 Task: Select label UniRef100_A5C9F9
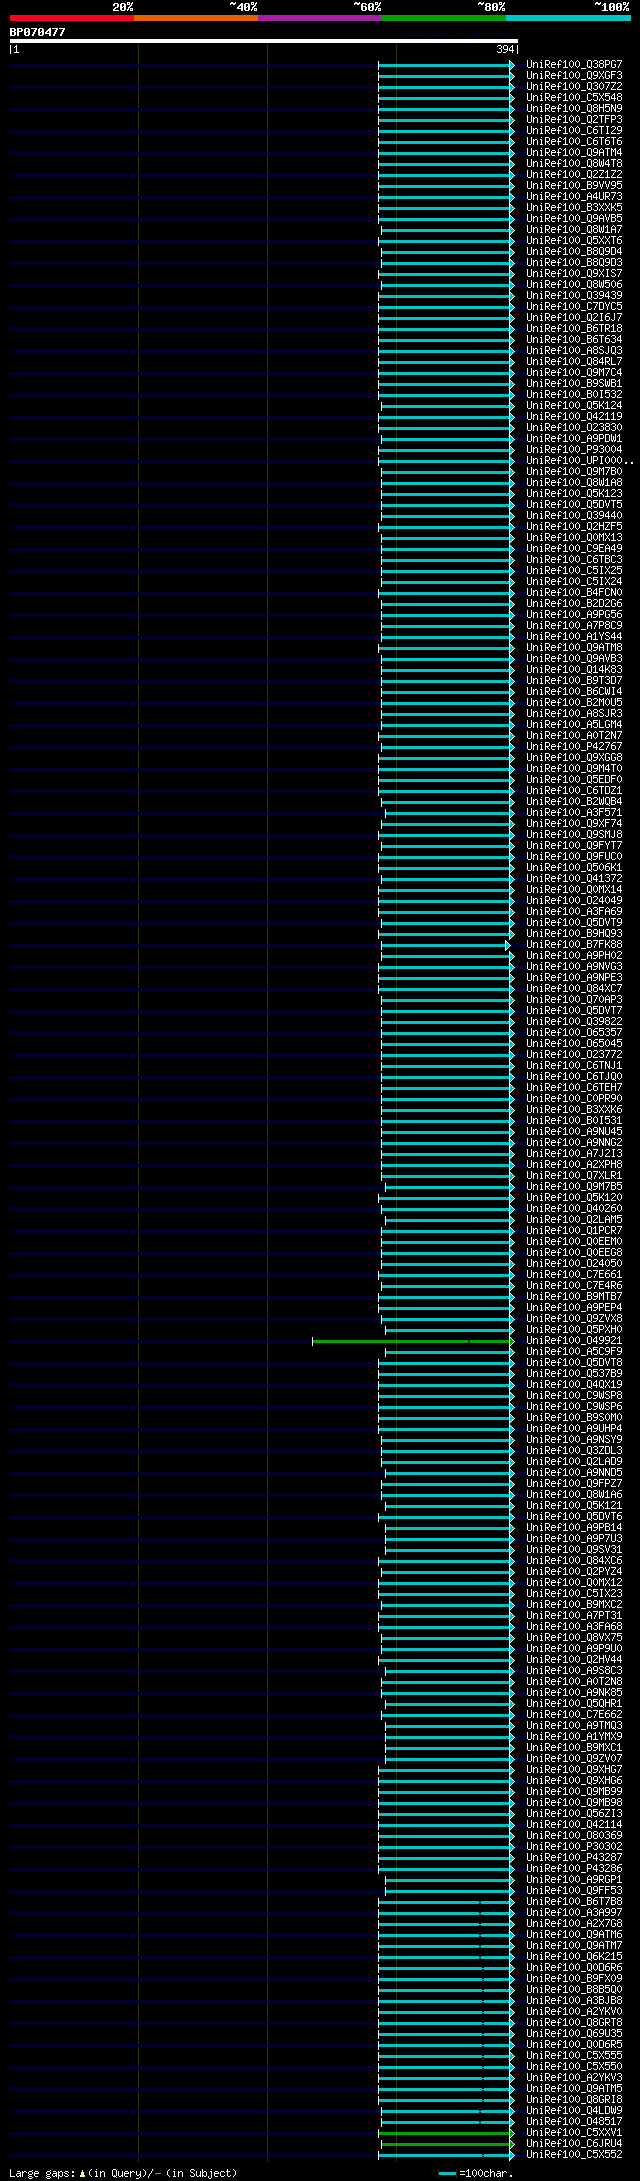coord(574,1351)
